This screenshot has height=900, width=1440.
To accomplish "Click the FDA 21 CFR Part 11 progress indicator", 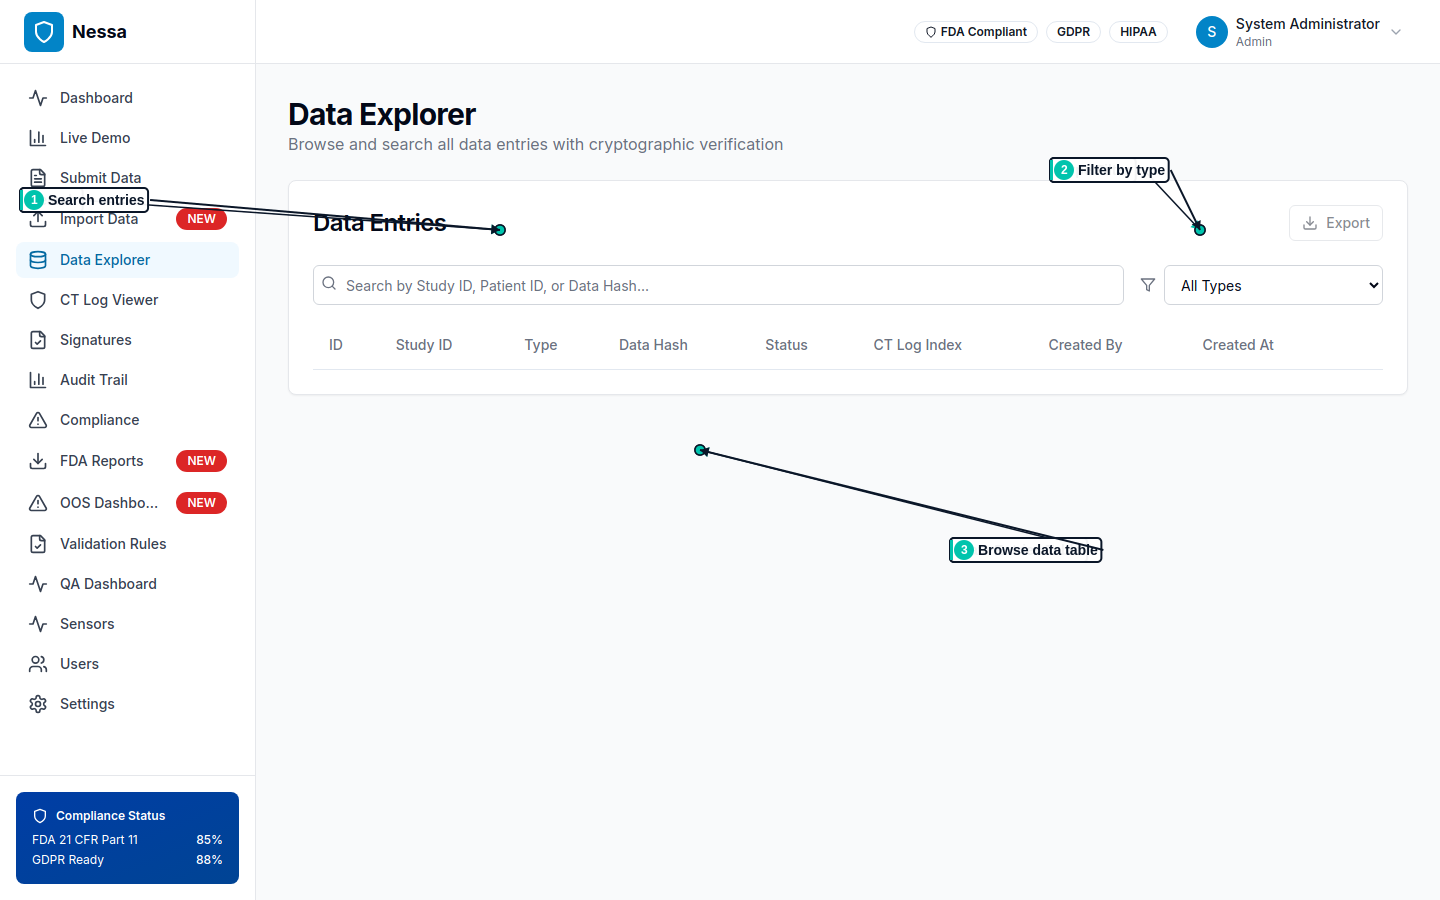I will tap(125, 839).
